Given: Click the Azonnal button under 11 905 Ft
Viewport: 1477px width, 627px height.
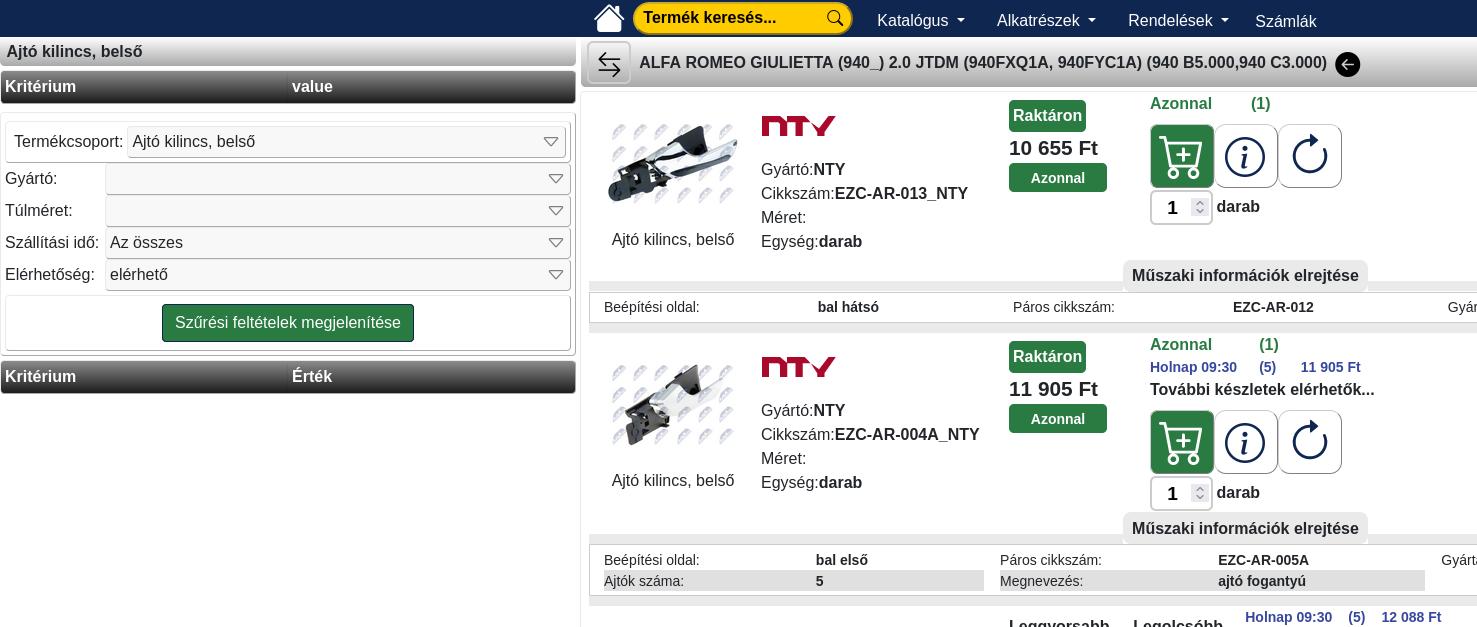Looking at the screenshot, I should pyautogui.click(x=1057, y=419).
